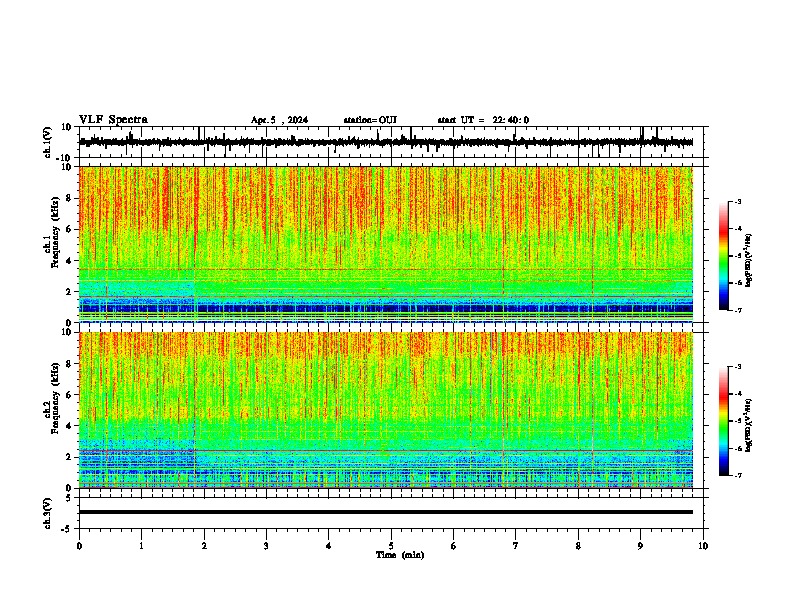Click the "-3" label on ch.2 colorbar
Screen dimensions: 792x612
737,367
